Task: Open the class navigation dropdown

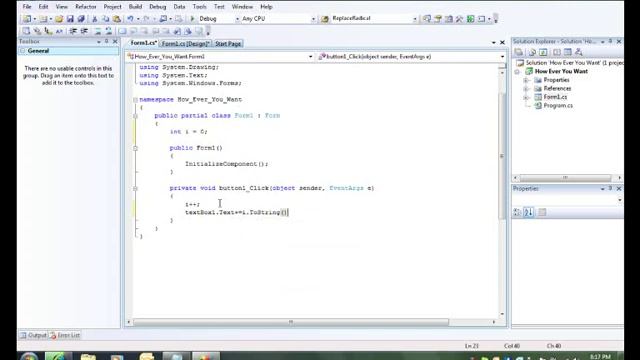Action: 311,57
